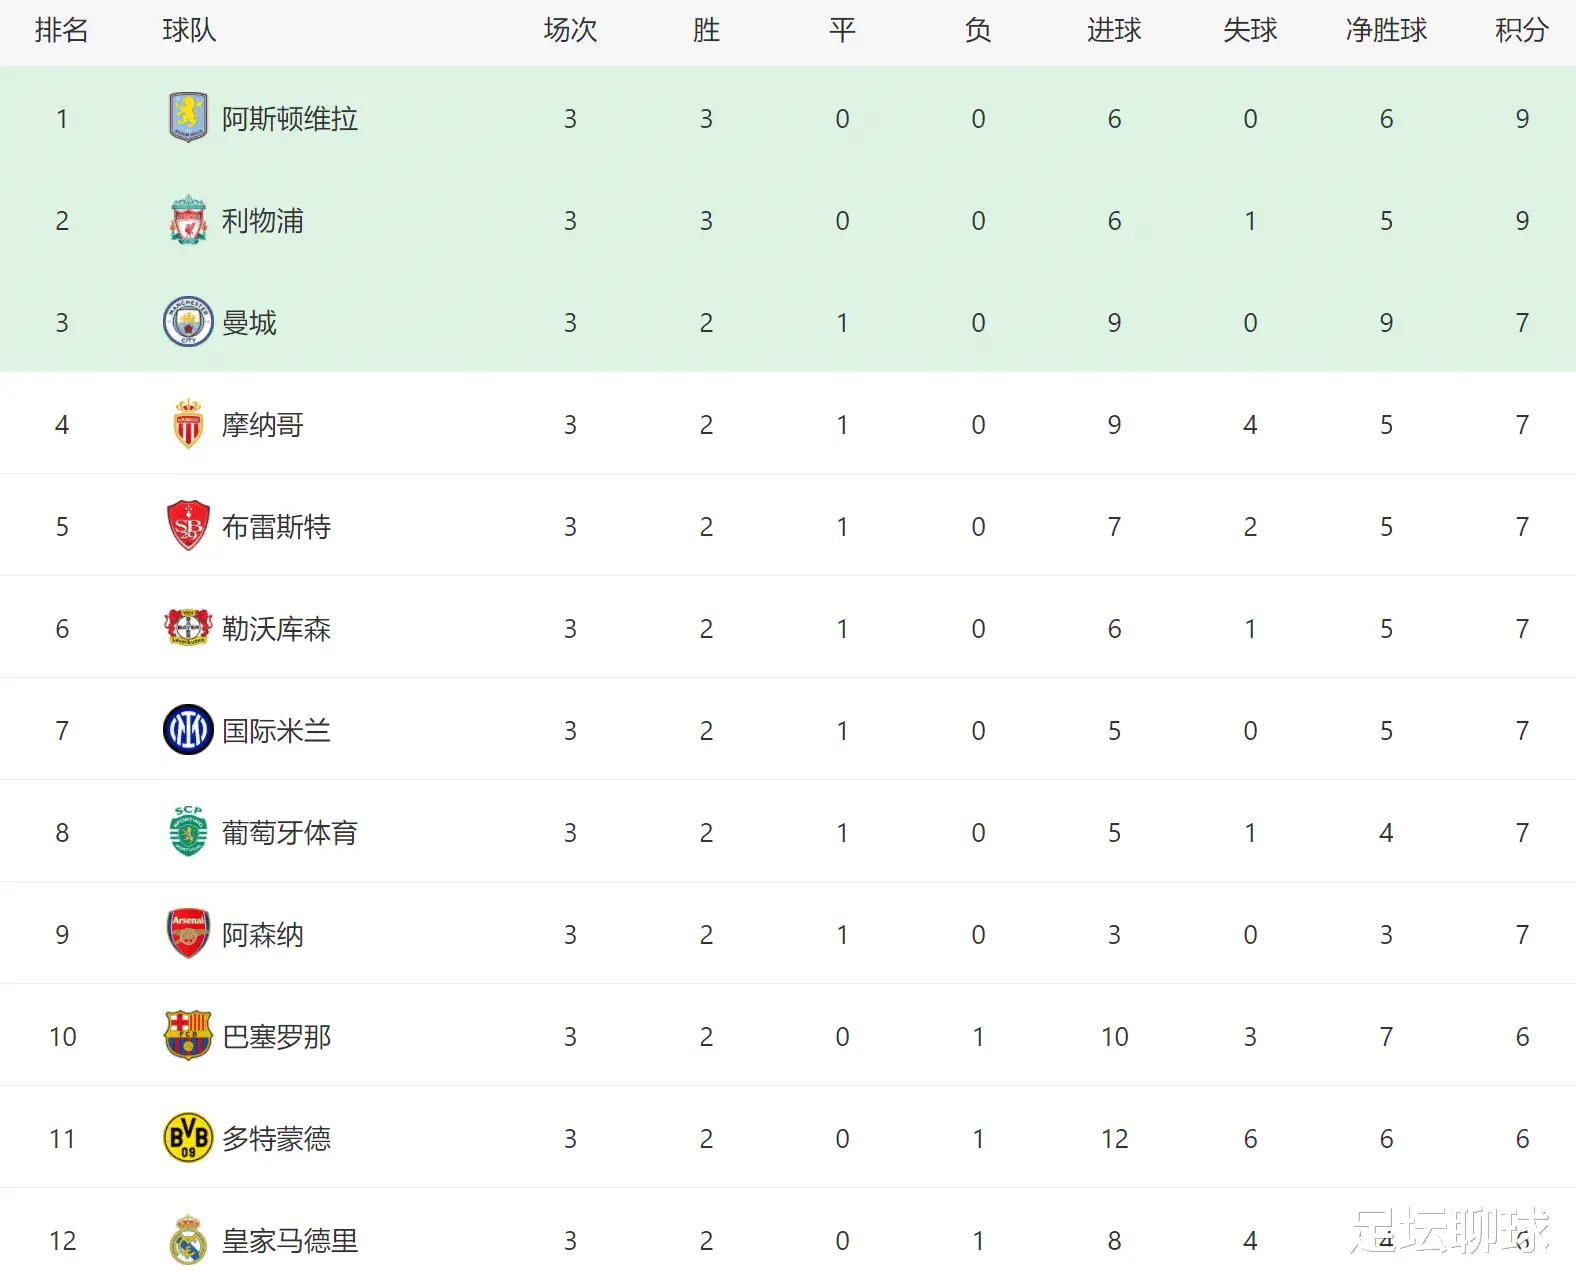Click the Barcelona club crest

click(188, 1036)
